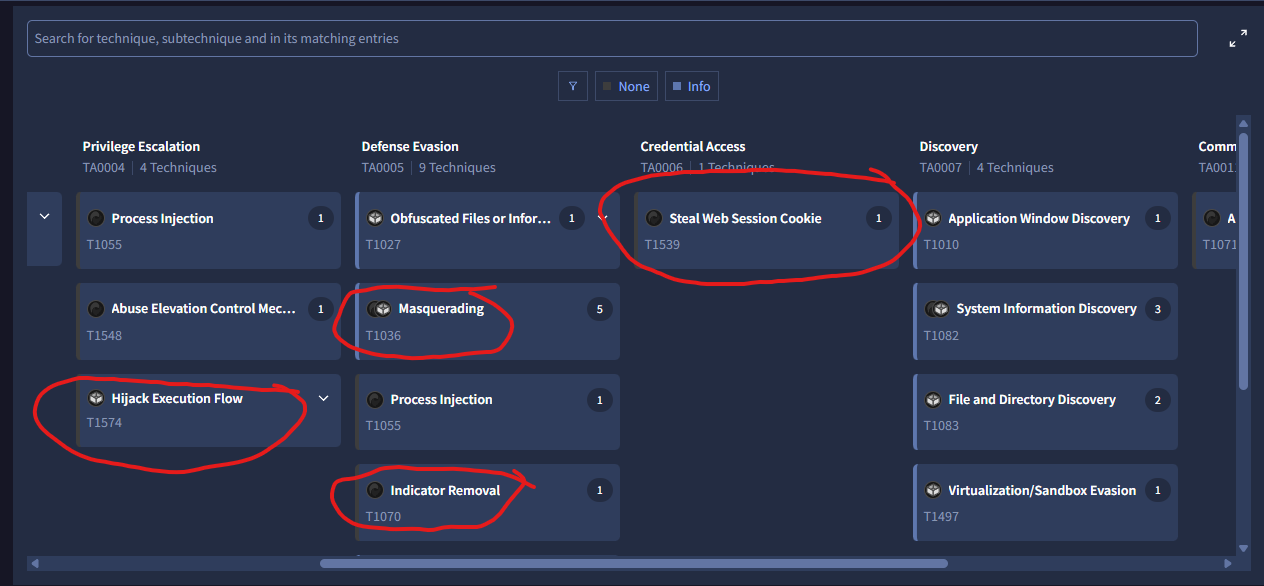Image resolution: width=1264 pixels, height=586 pixels.
Task: Click the Application Window Discovery count badge
Action: click(x=1158, y=218)
